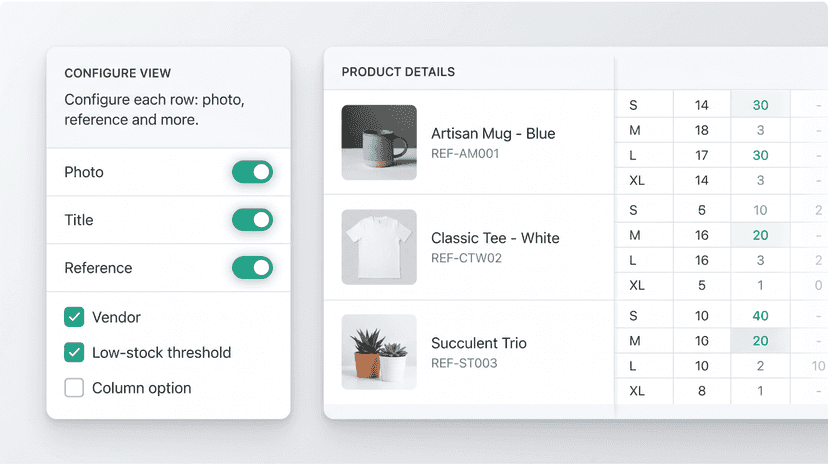The height and width of the screenshot is (466, 828).
Task: Turn off the Photo toggle
Action: (x=252, y=172)
